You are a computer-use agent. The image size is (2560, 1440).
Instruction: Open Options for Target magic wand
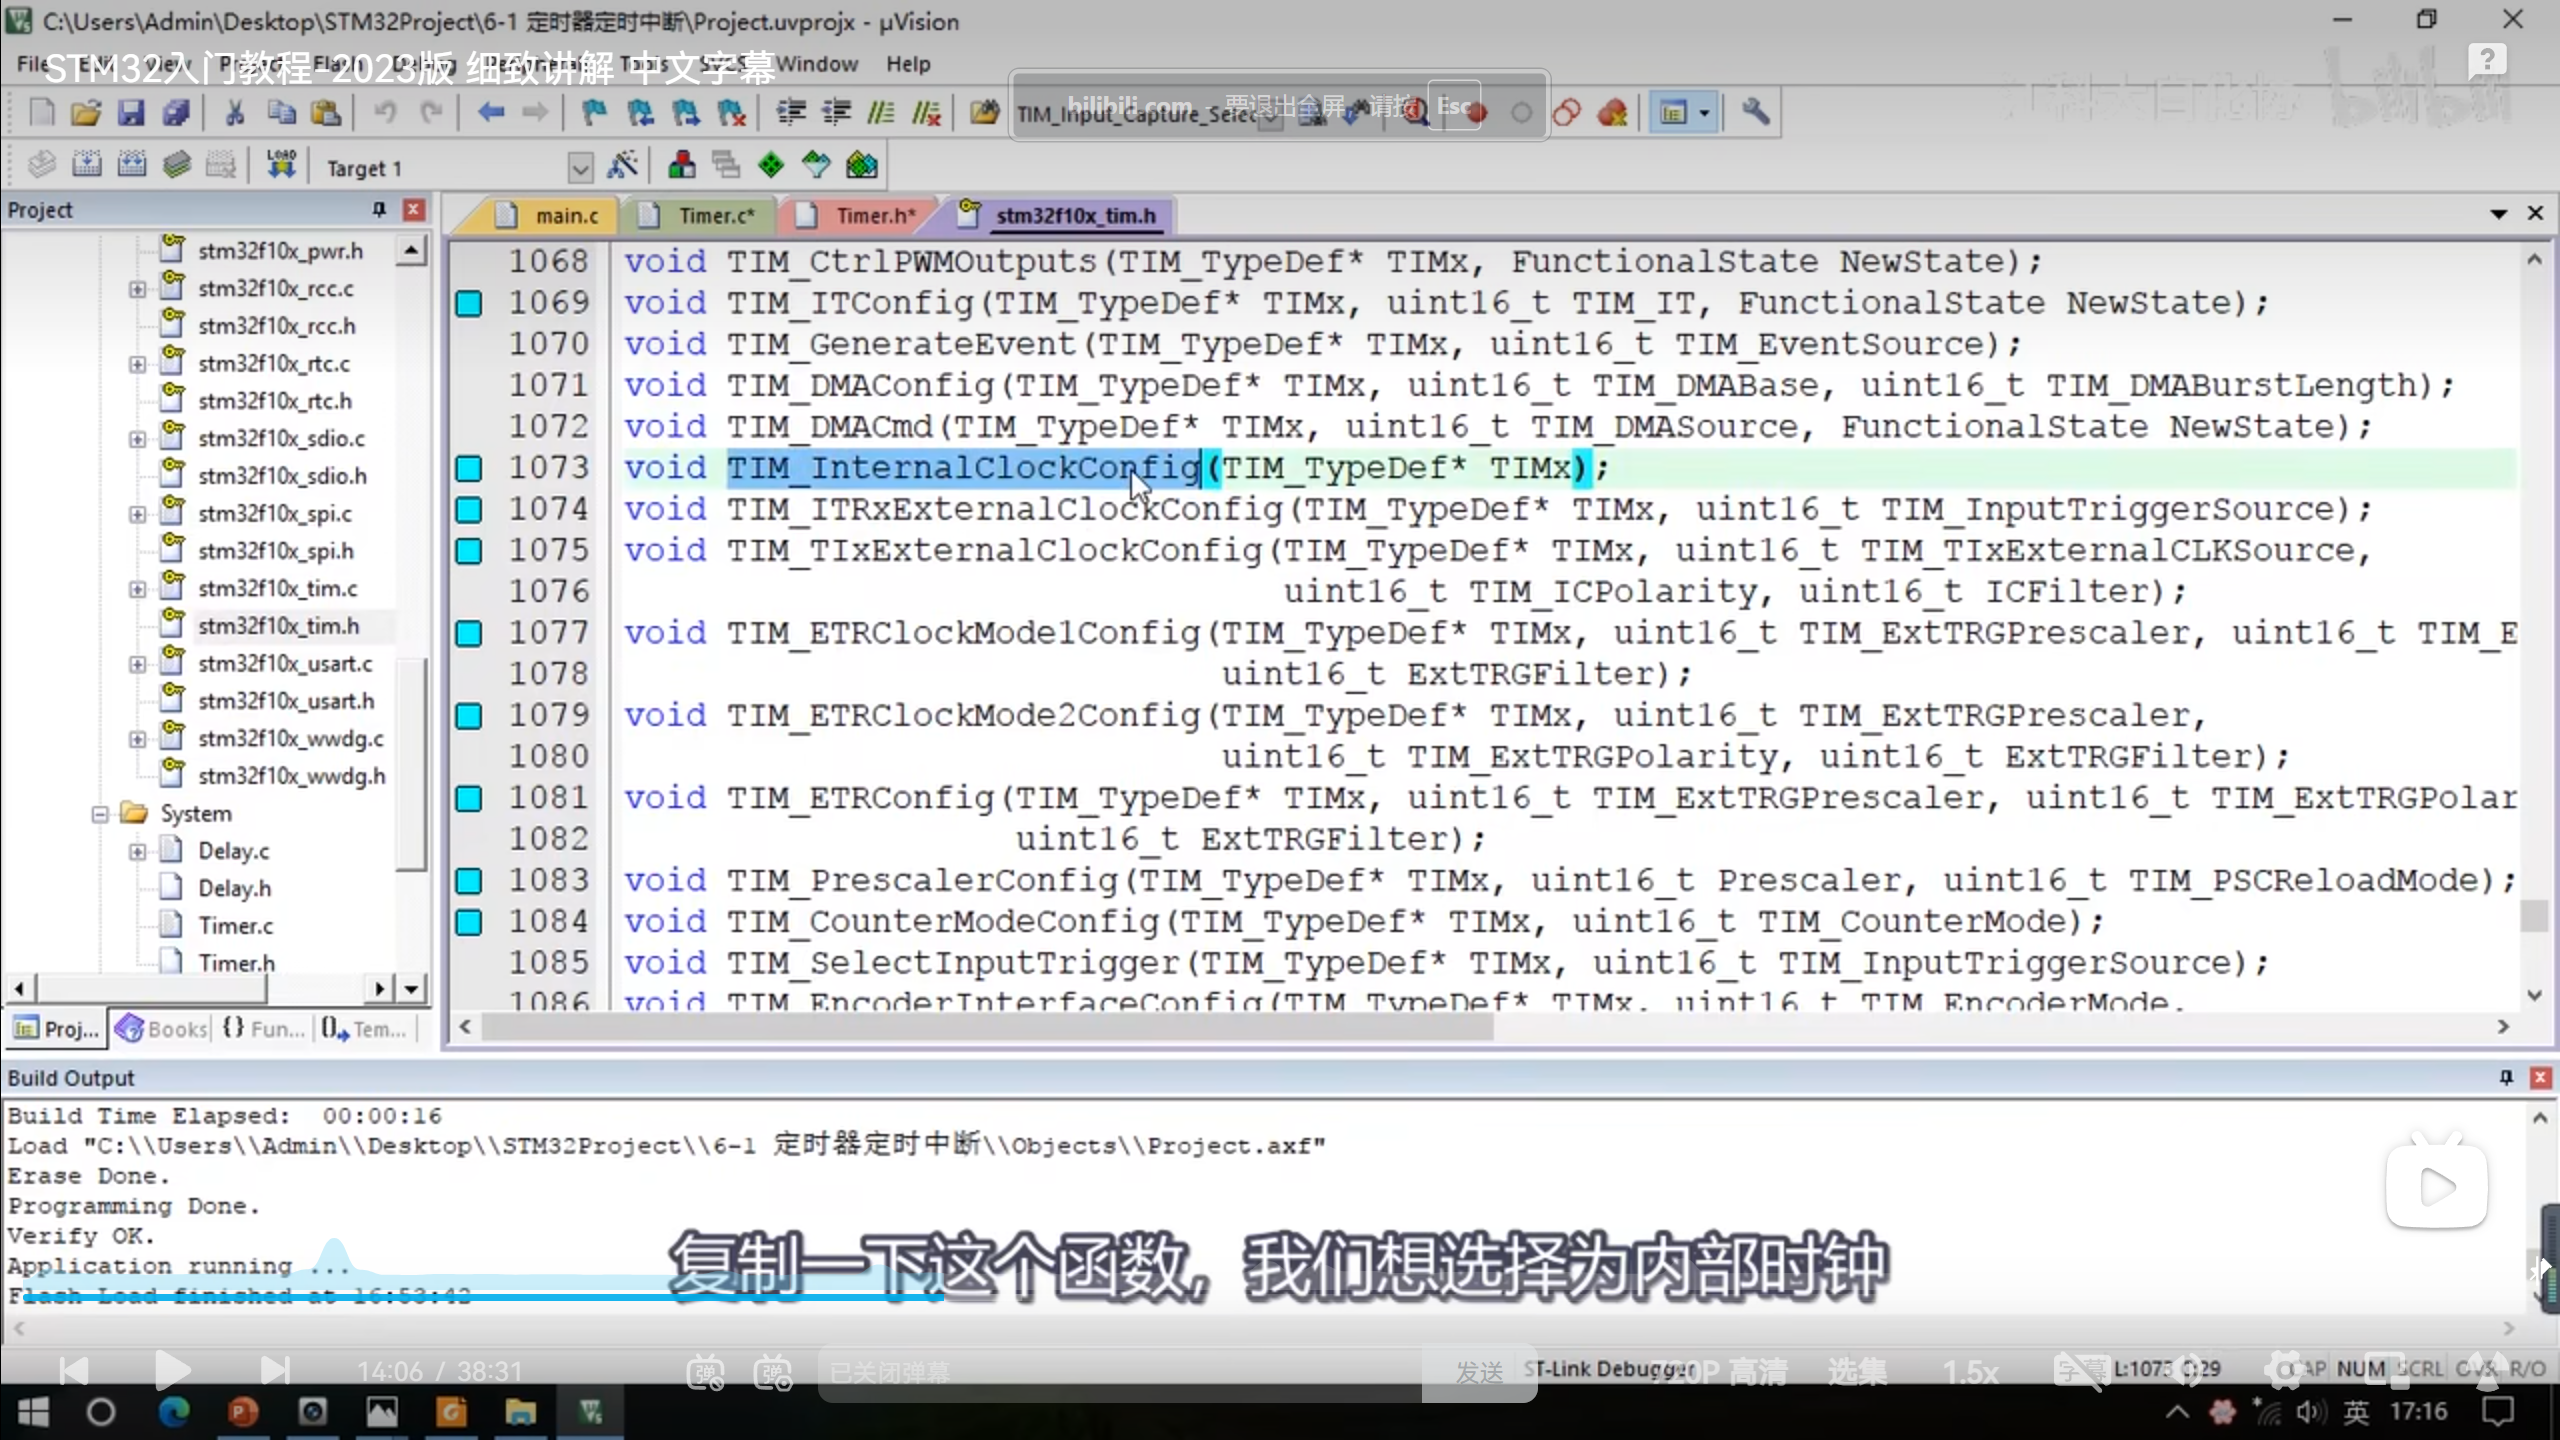tap(622, 165)
